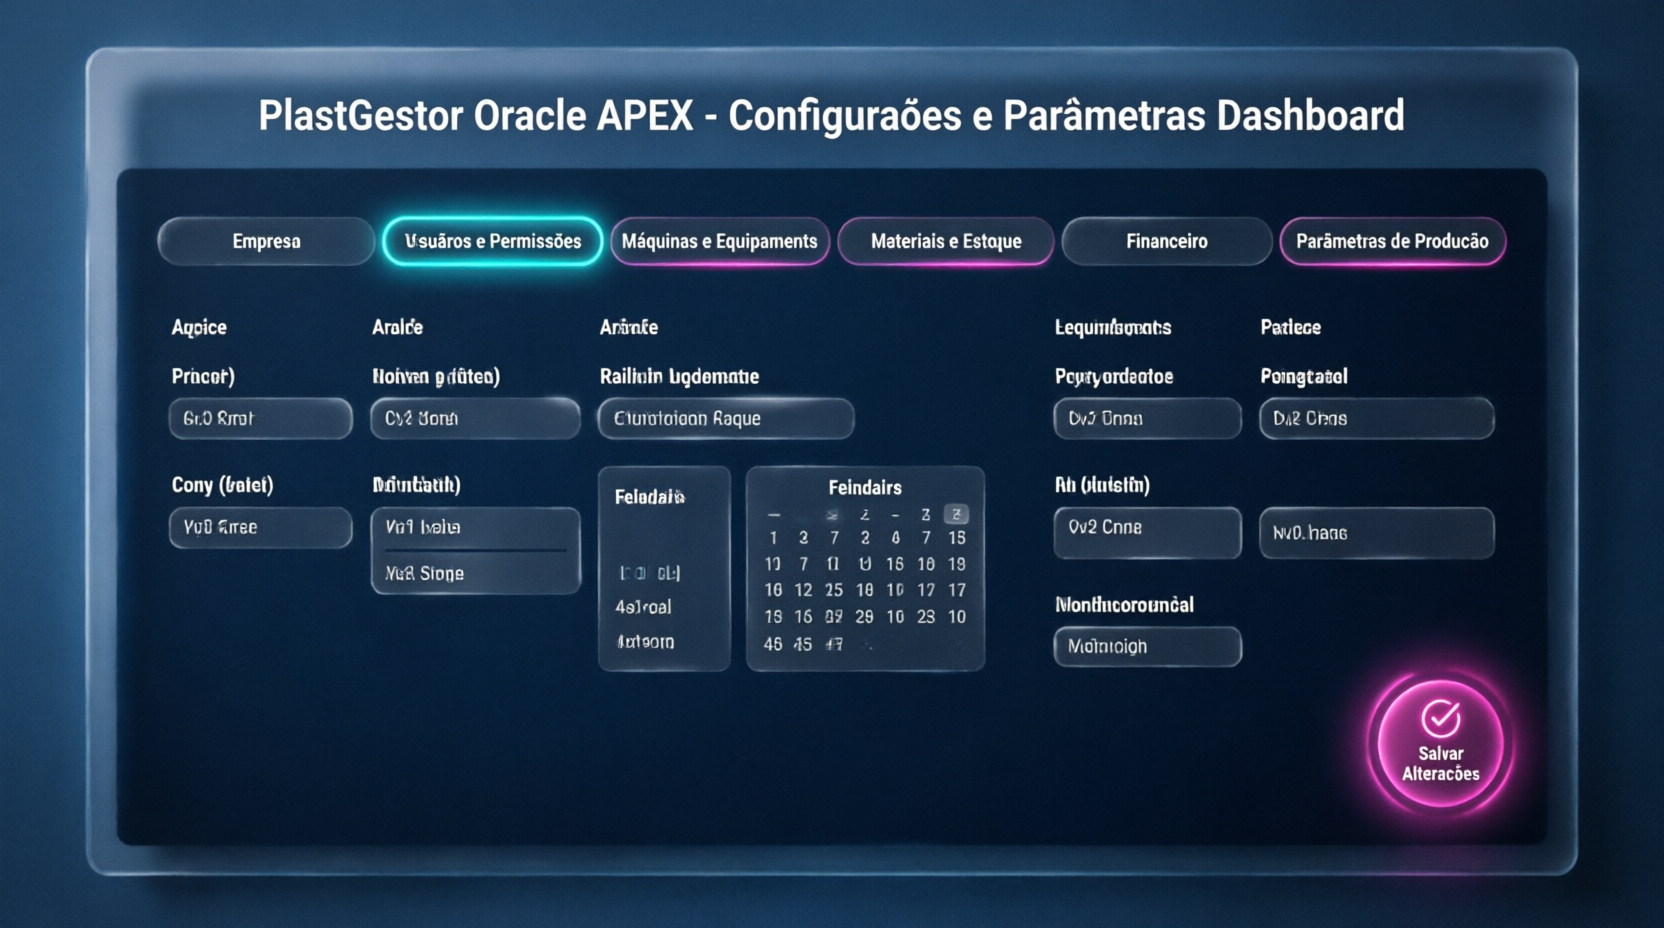
Task: Click the Nv0. hans field
Action: pos(1376,533)
